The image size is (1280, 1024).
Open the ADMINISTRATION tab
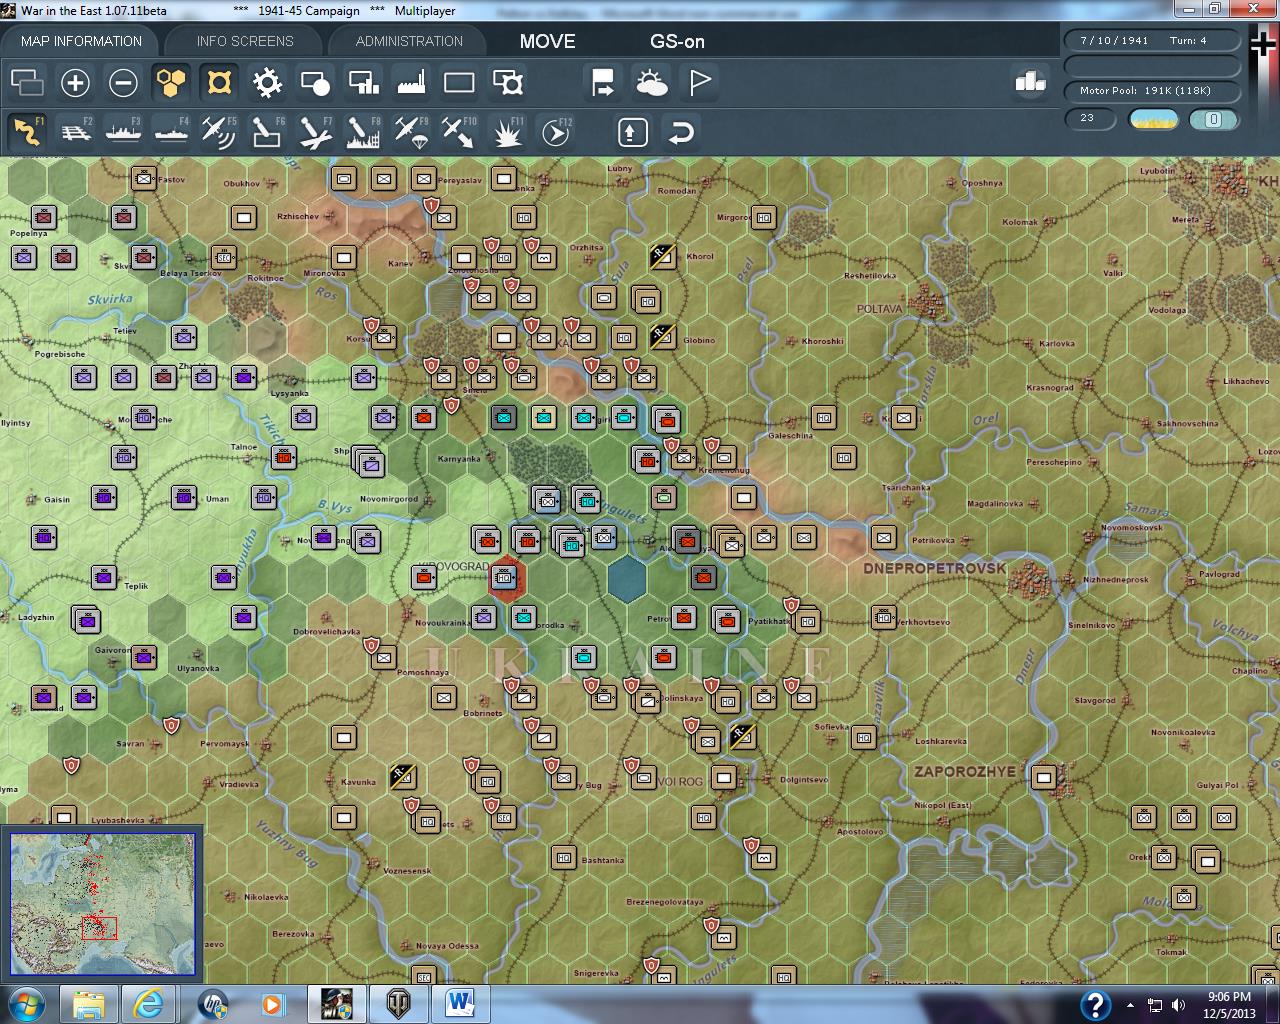tap(409, 41)
